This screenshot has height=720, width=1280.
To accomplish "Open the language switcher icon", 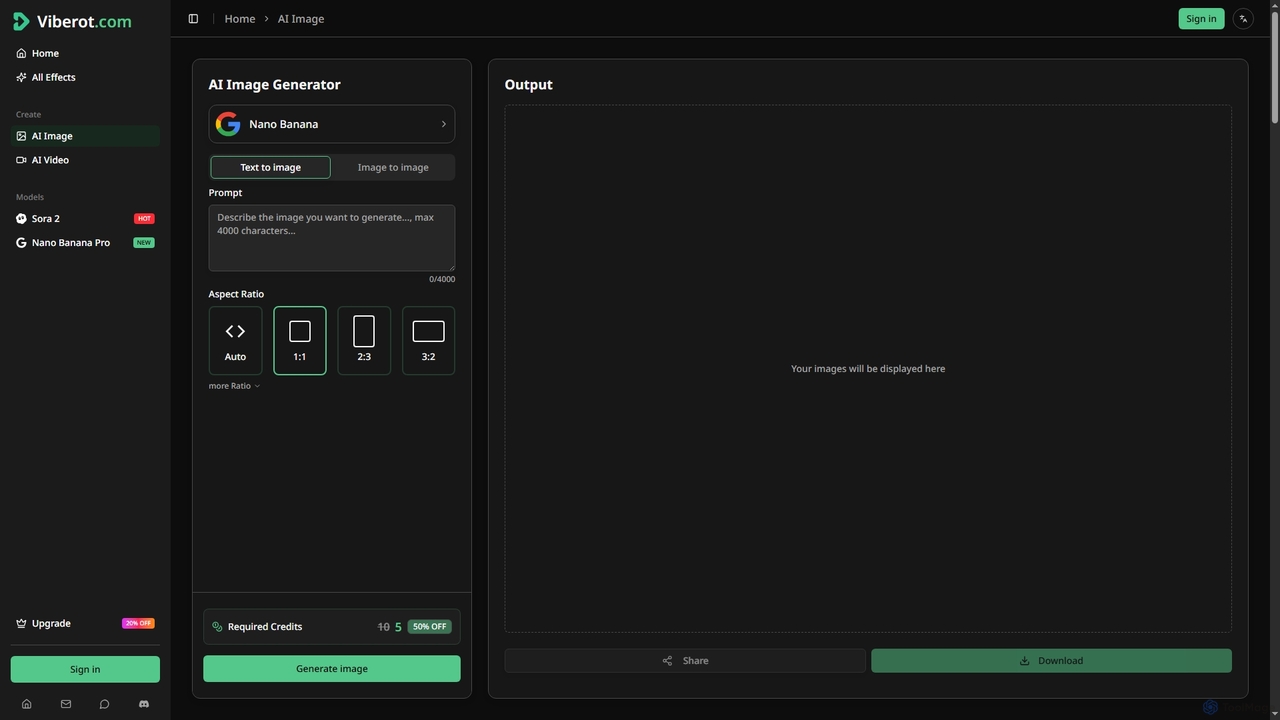I will (x=1243, y=19).
